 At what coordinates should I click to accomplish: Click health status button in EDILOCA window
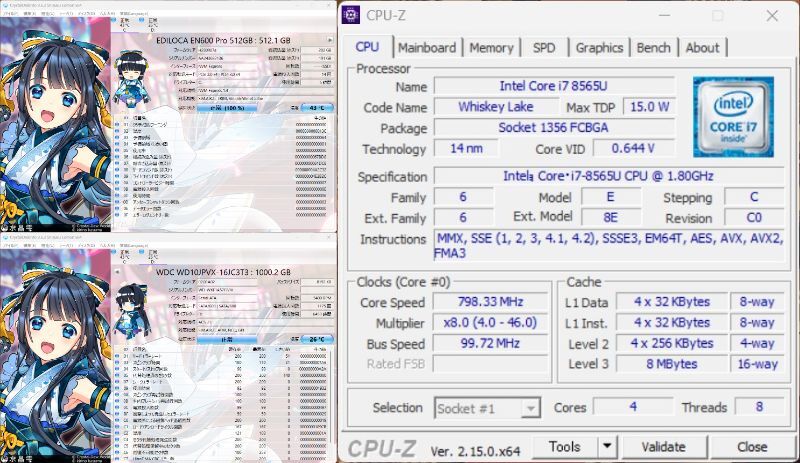(227, 108)
